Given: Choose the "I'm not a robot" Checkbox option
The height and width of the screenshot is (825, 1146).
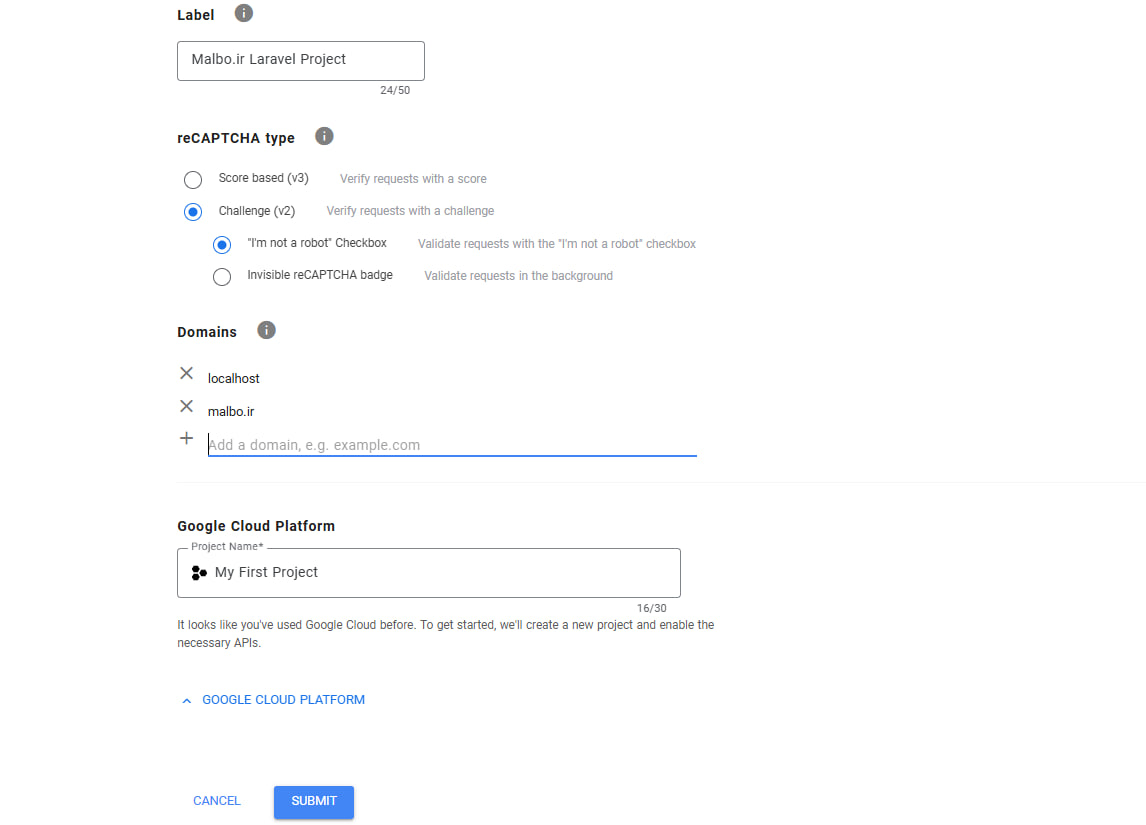Looking at the screenshot, I should pos(222,245).
